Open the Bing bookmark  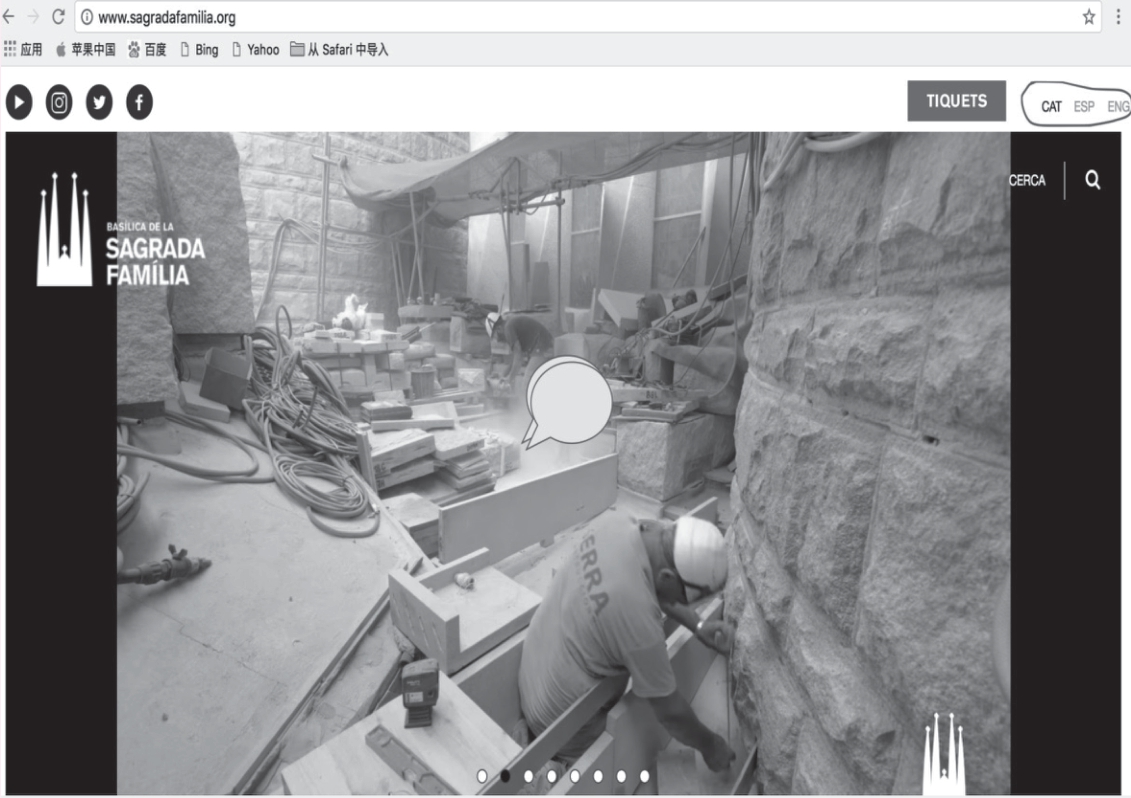point(199,49)
